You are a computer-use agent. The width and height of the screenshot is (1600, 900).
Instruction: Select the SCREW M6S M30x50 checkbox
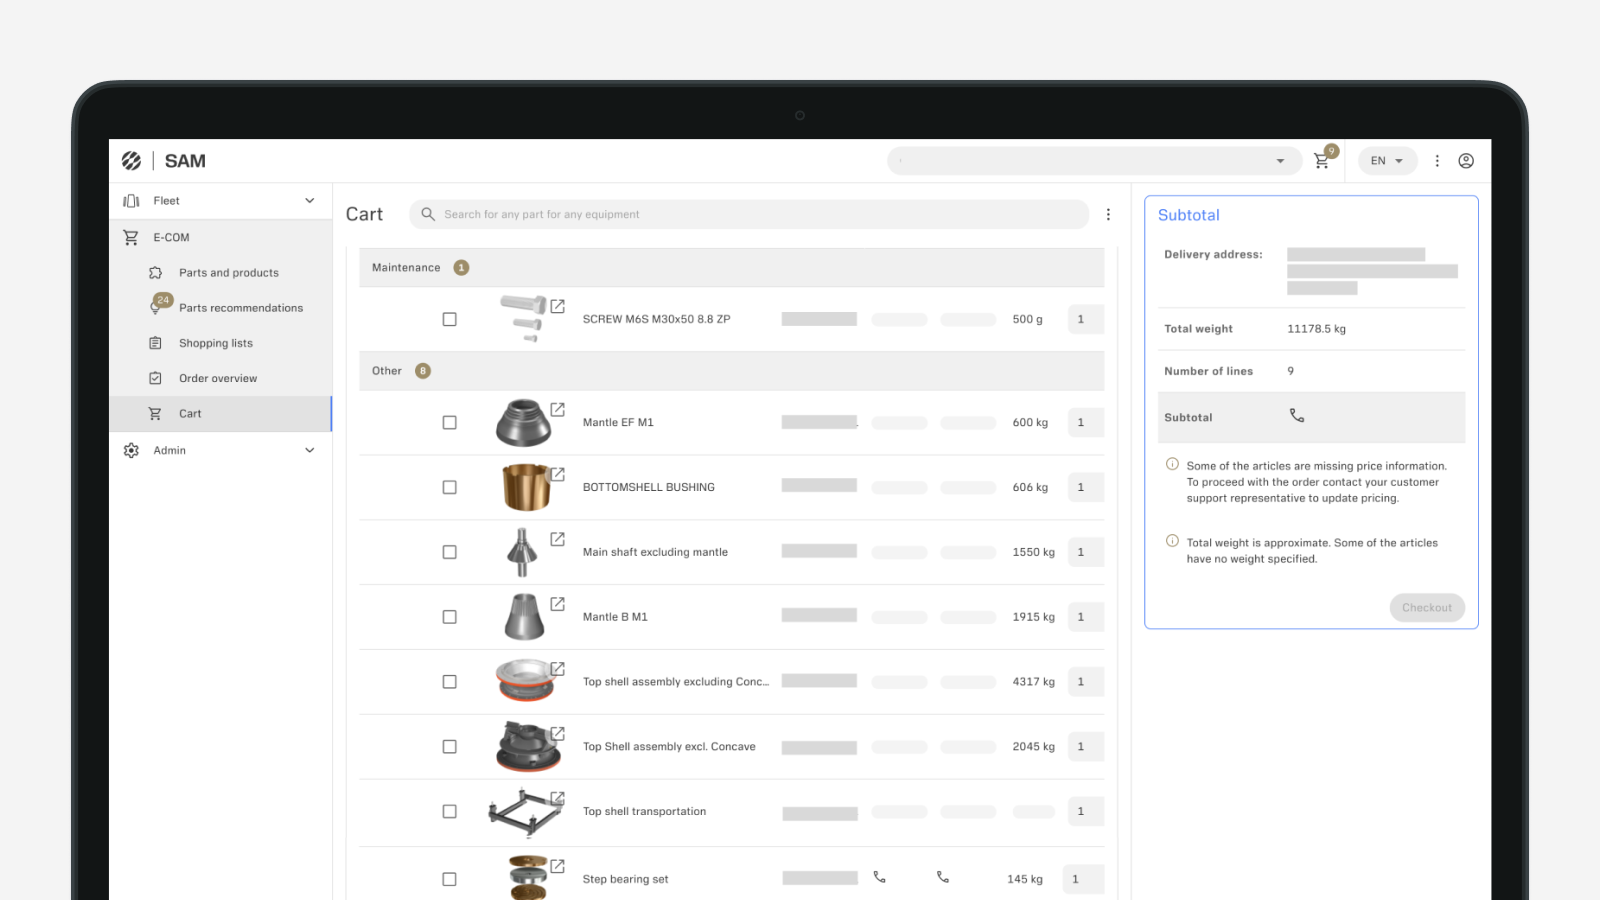pyautogui.click(x=450, y=320)
